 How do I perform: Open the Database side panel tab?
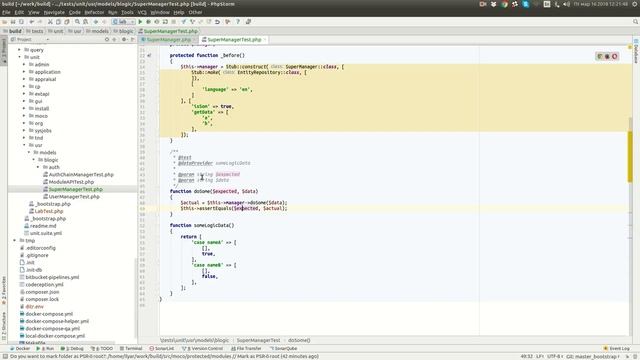tap(636, 51)
